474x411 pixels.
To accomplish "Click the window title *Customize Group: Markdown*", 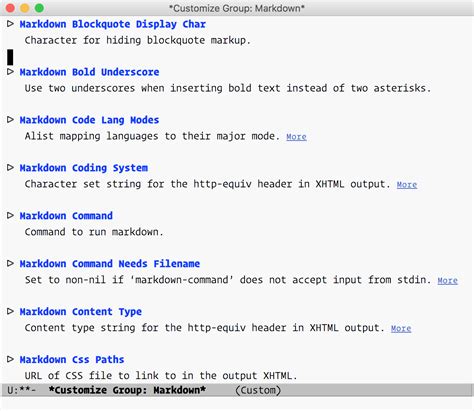I will click(237, 8).
